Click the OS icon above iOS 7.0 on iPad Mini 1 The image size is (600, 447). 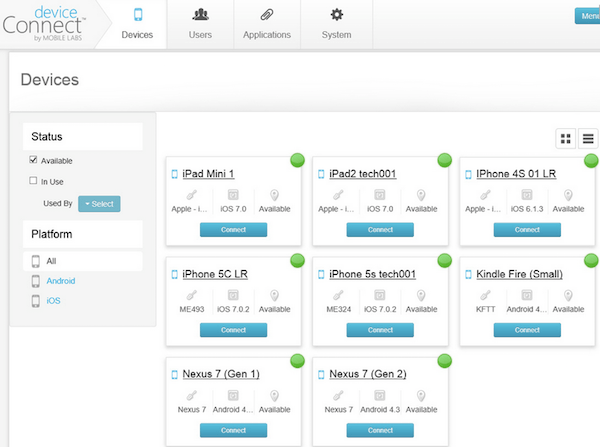click(233, 195)
